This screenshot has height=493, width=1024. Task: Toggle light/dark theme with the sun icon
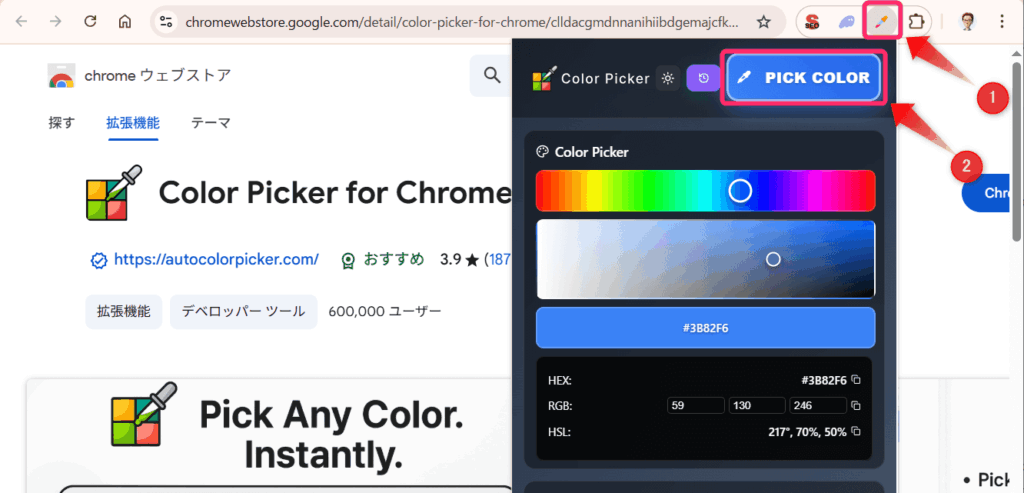pos(668,78)
